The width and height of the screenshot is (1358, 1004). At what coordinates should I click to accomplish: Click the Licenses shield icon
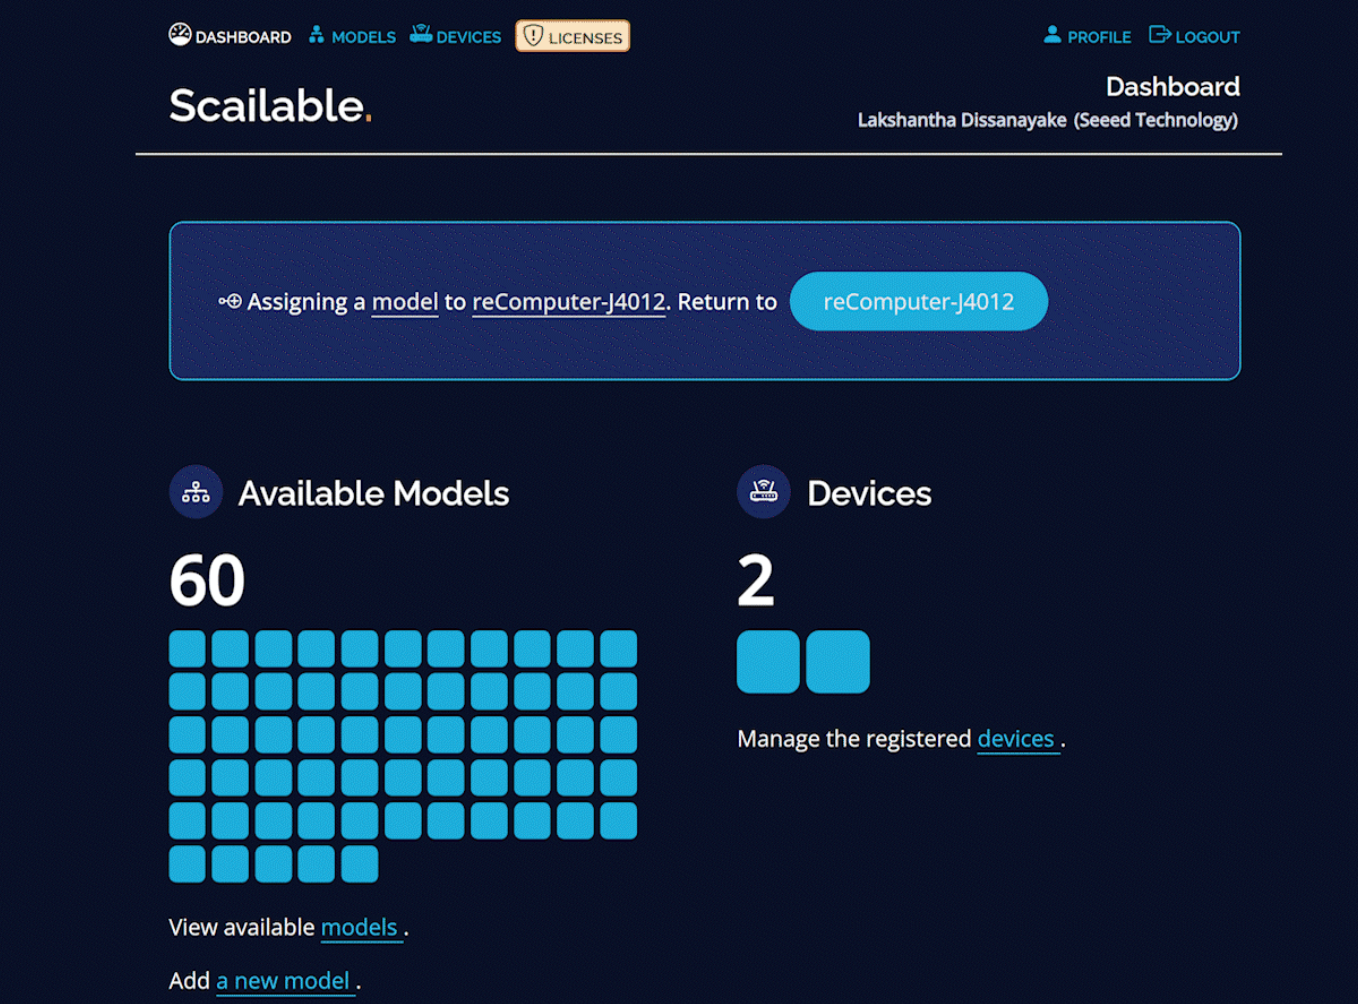[533, 36]
